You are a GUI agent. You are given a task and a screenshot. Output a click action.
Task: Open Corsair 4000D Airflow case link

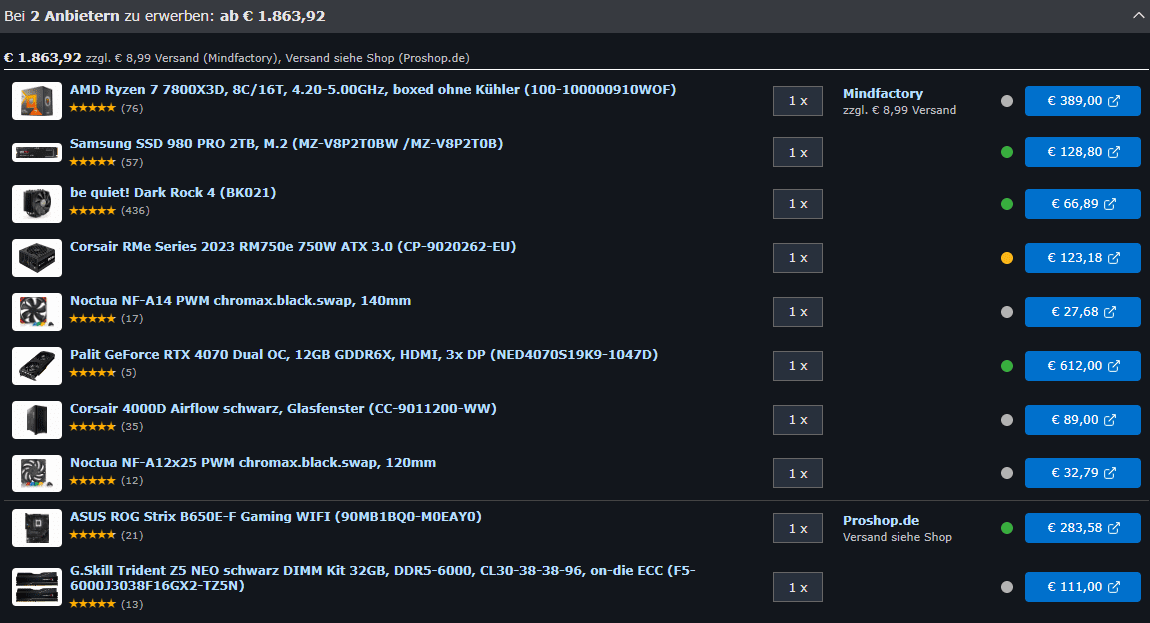coord(283,408)
